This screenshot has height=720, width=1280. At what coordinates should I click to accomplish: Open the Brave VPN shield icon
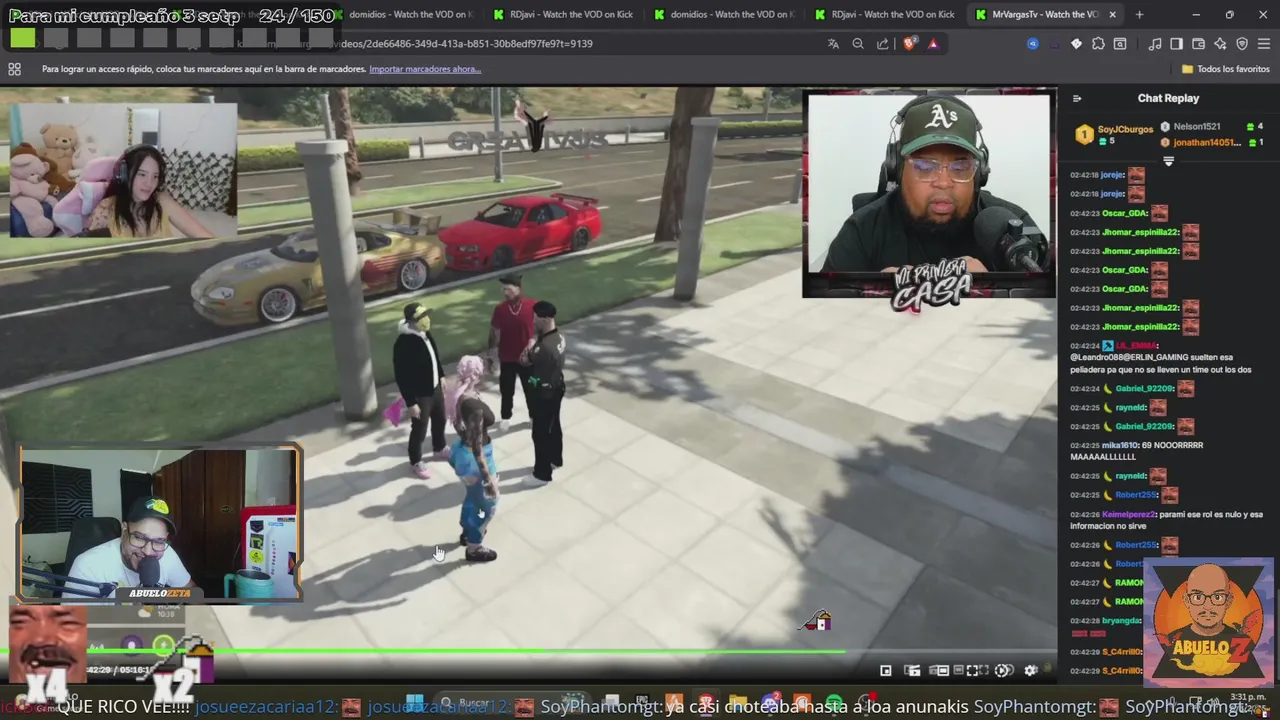click(x=1242, y=44)
